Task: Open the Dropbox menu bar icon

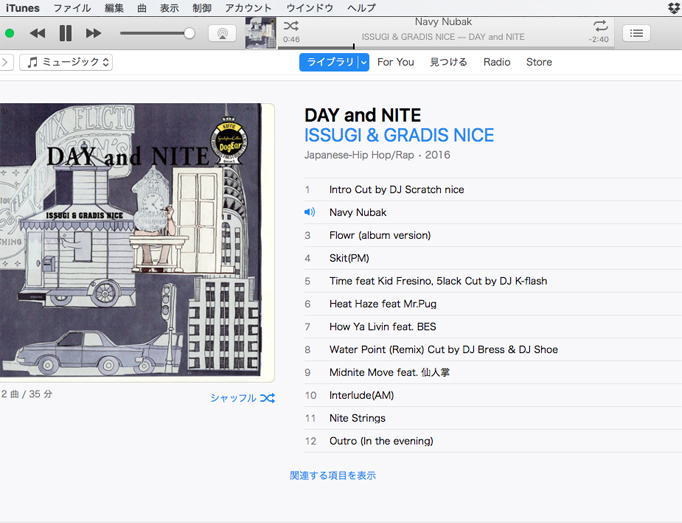Action: click(x=674, y=8)
